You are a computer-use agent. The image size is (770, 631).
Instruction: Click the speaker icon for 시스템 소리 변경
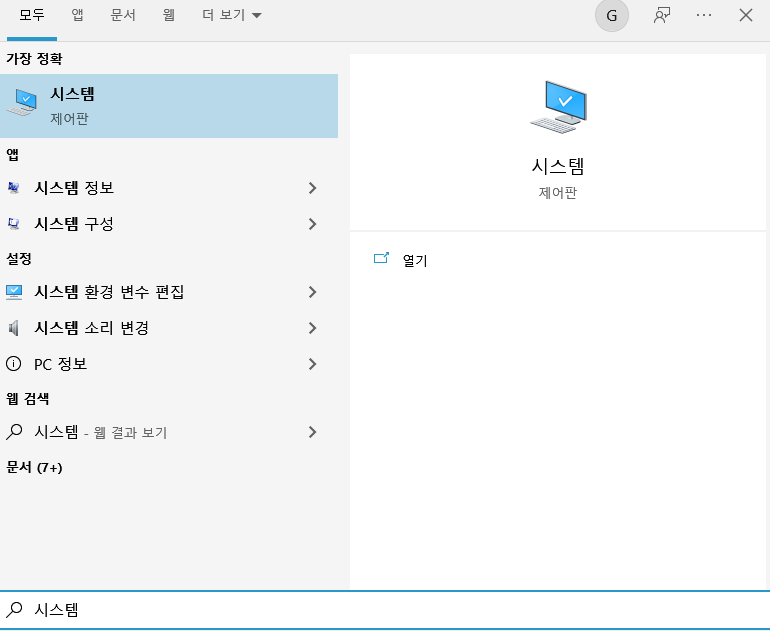pos(14,328)
